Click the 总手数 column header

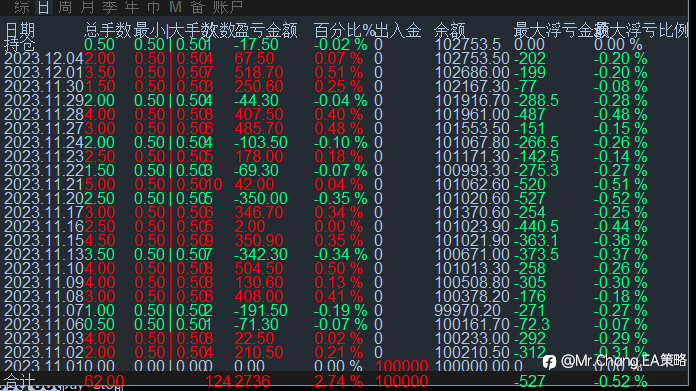[108, 31]
